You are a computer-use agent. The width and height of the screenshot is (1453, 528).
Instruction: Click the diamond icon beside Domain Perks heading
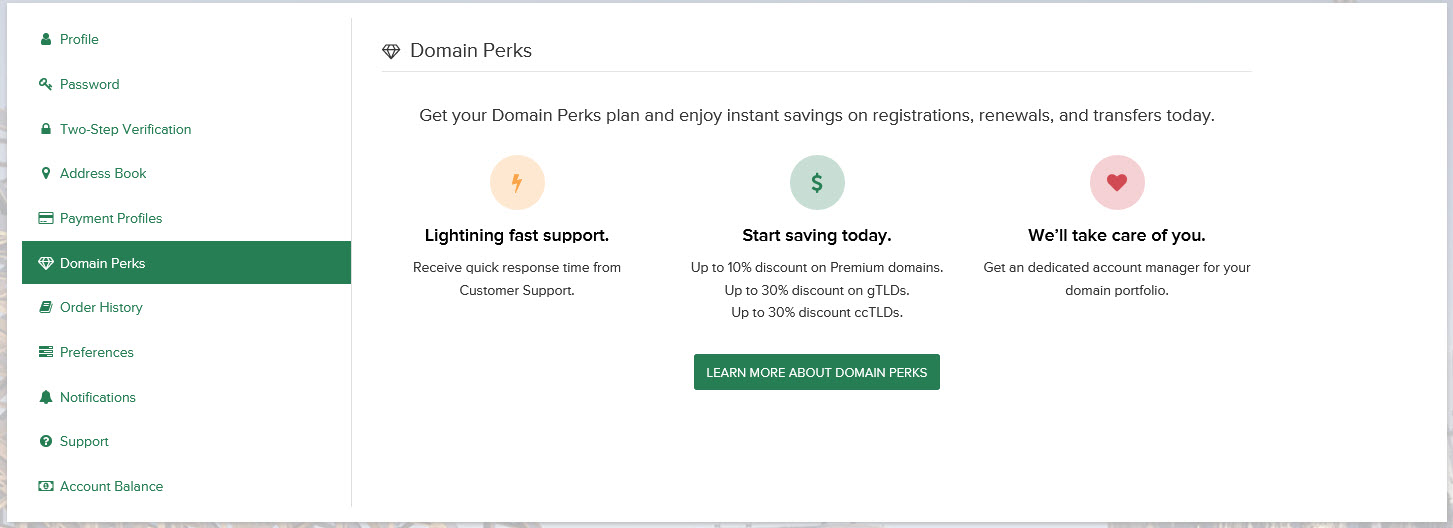pyautogui.click(x=391, y=51)
